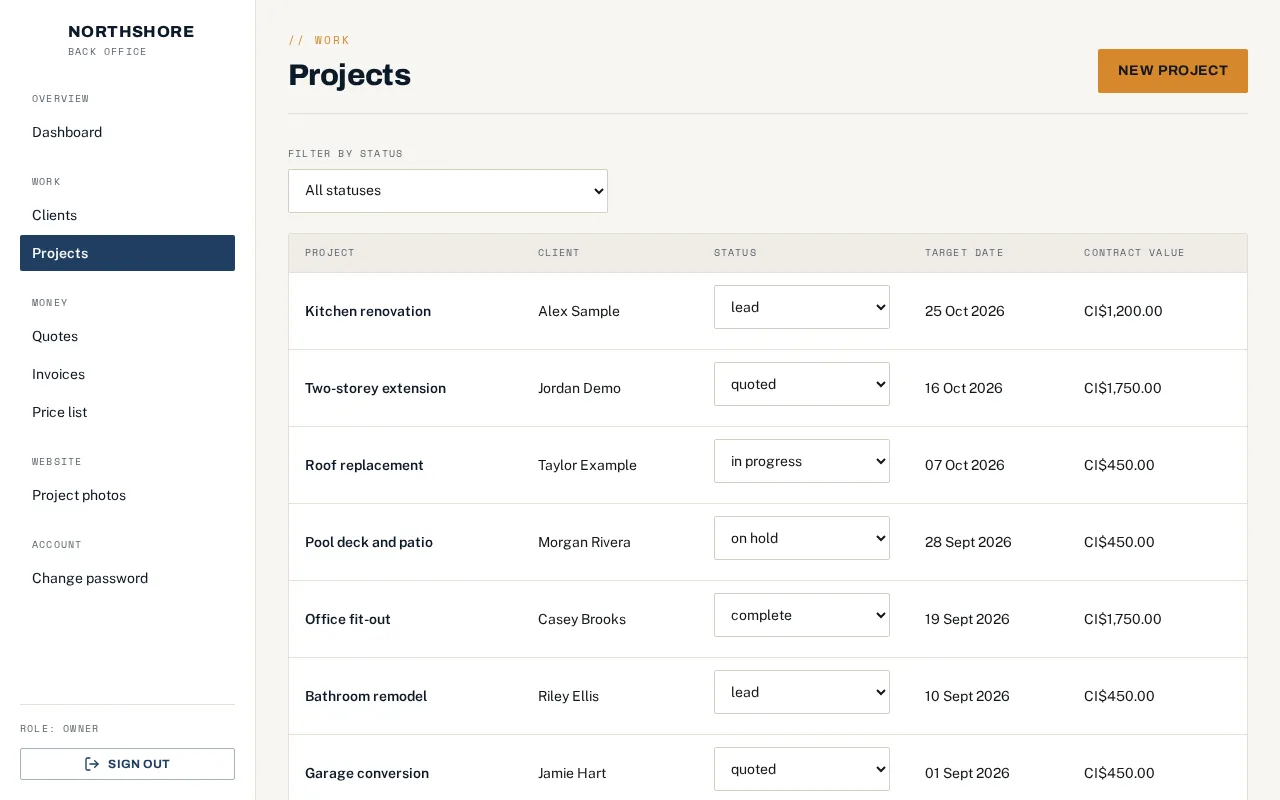Go to Project photos
The image size is (1280, 800).
click(127, 495)
